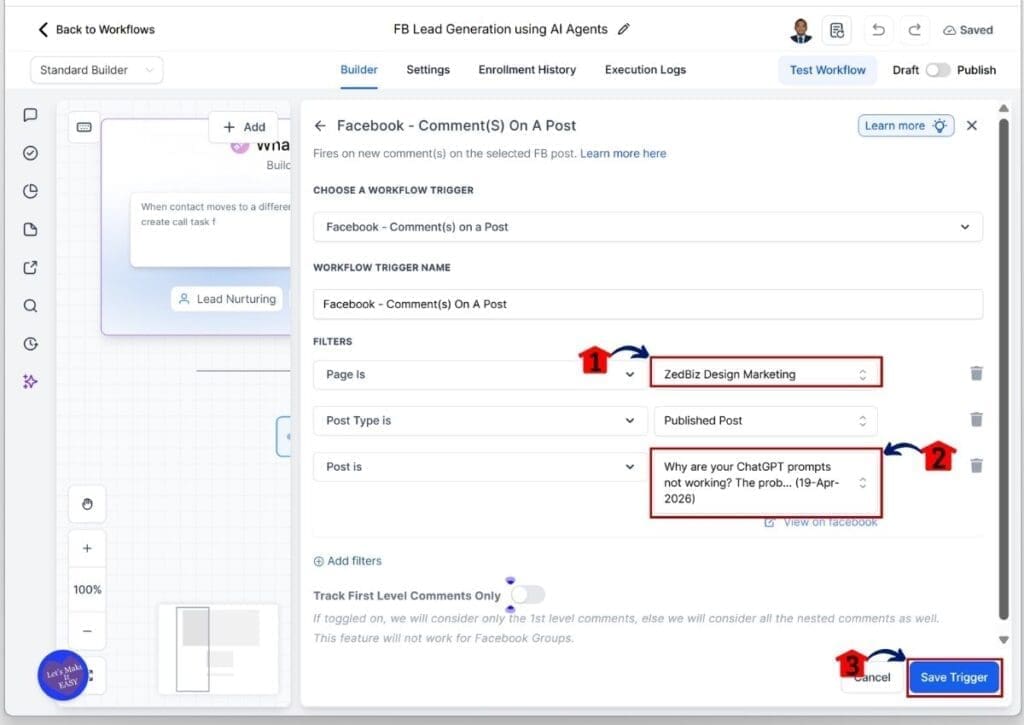
Task: Select the AI sparkle icon in sidebar
Action: [30, 381]
